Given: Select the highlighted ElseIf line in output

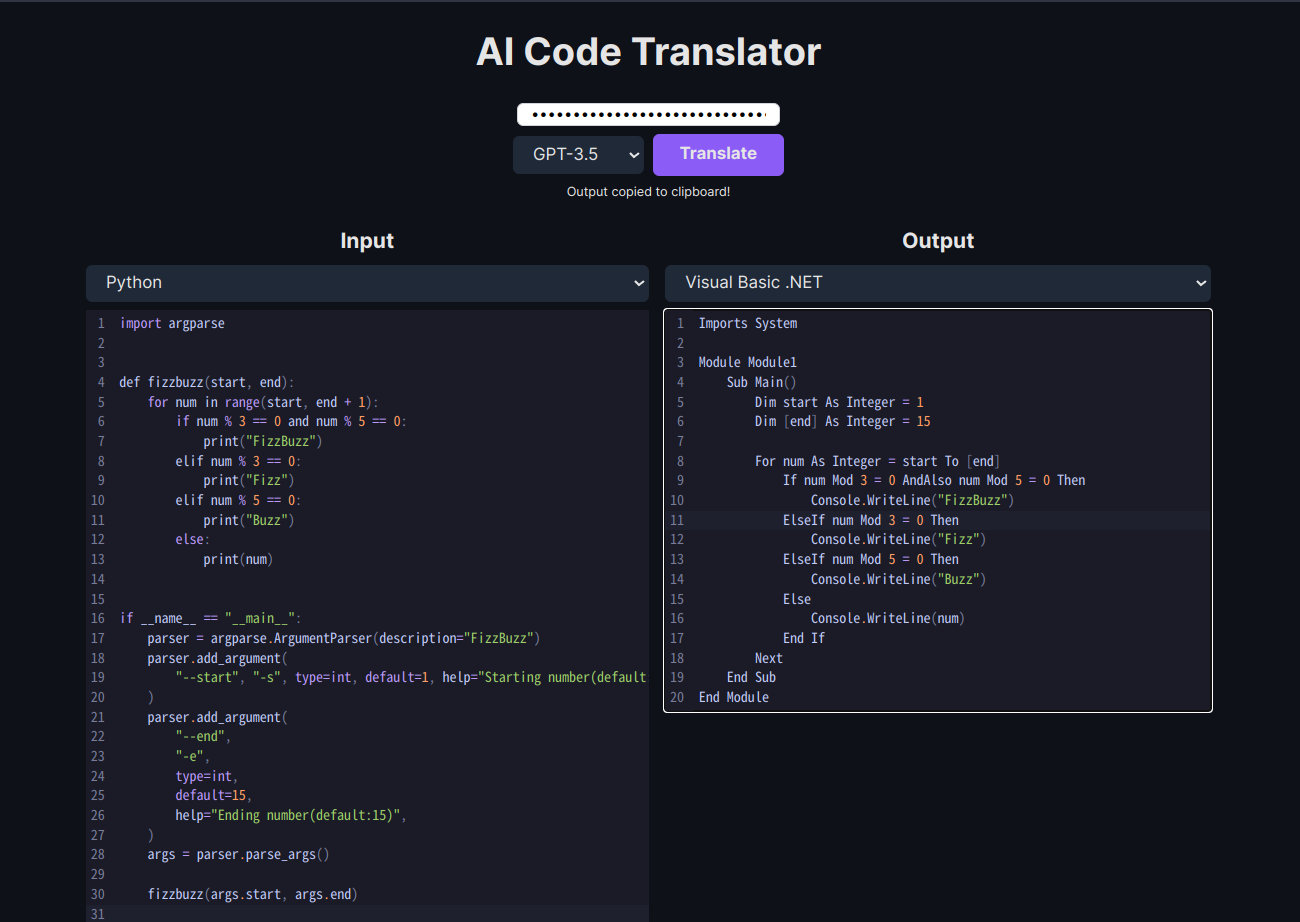Looking at the screenshot, I should coord(870,519).
